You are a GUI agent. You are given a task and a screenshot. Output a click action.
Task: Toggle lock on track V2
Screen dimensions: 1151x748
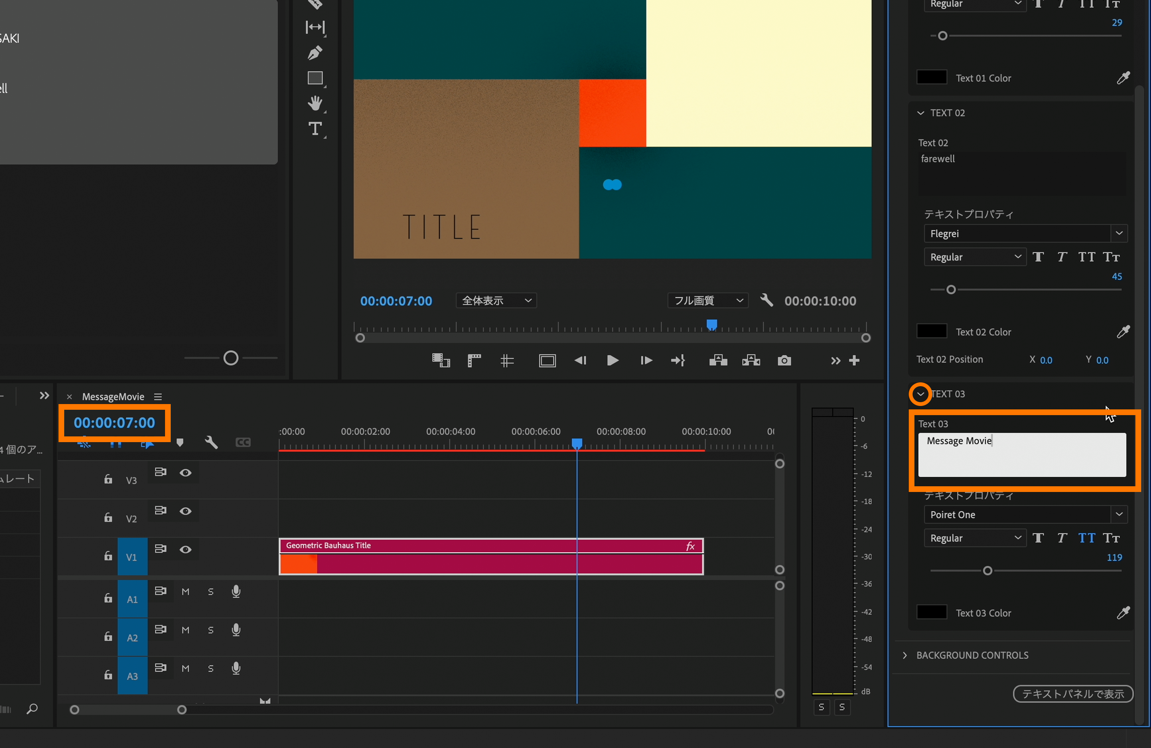pos(108,518)
